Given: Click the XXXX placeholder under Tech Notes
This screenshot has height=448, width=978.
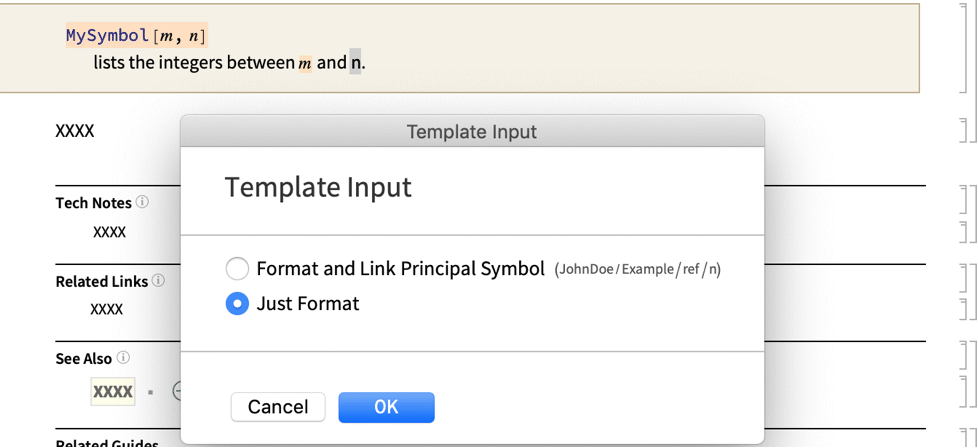Looking at the screenshot, I should click(x=109, y=232).
